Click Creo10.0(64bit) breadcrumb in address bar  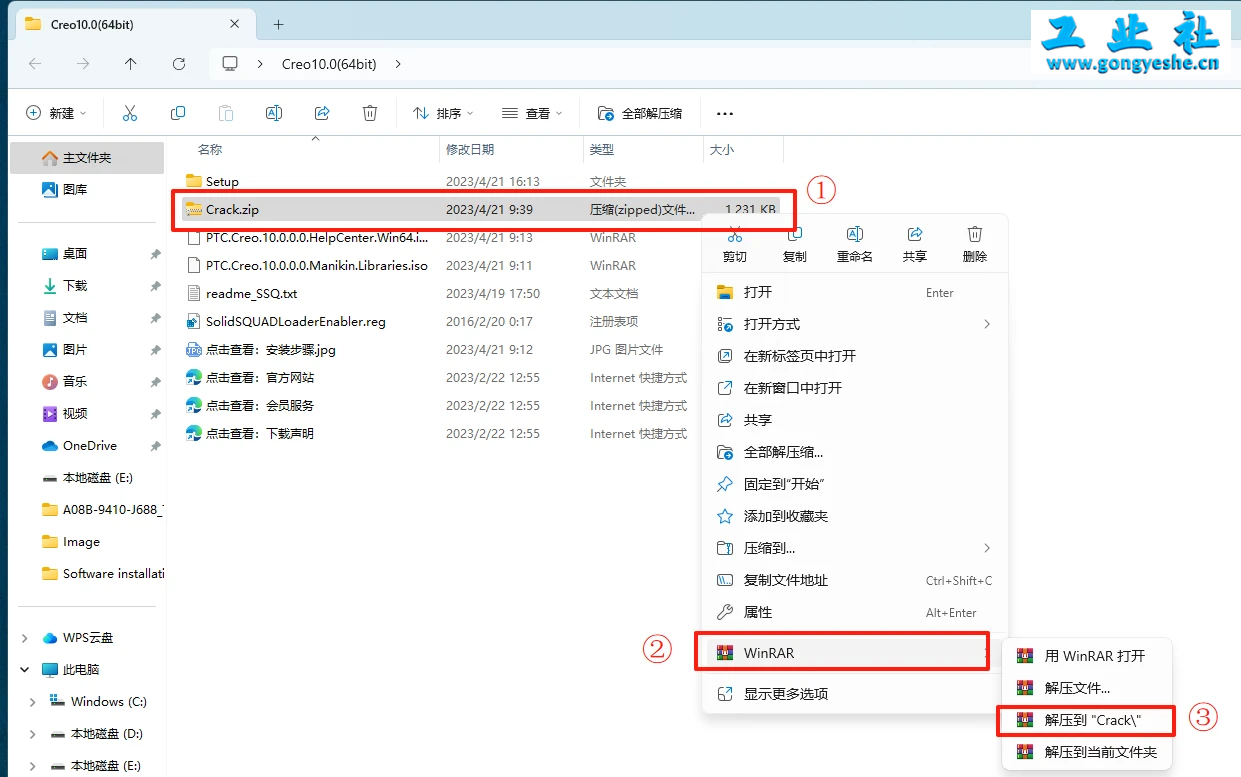(329, 64)
